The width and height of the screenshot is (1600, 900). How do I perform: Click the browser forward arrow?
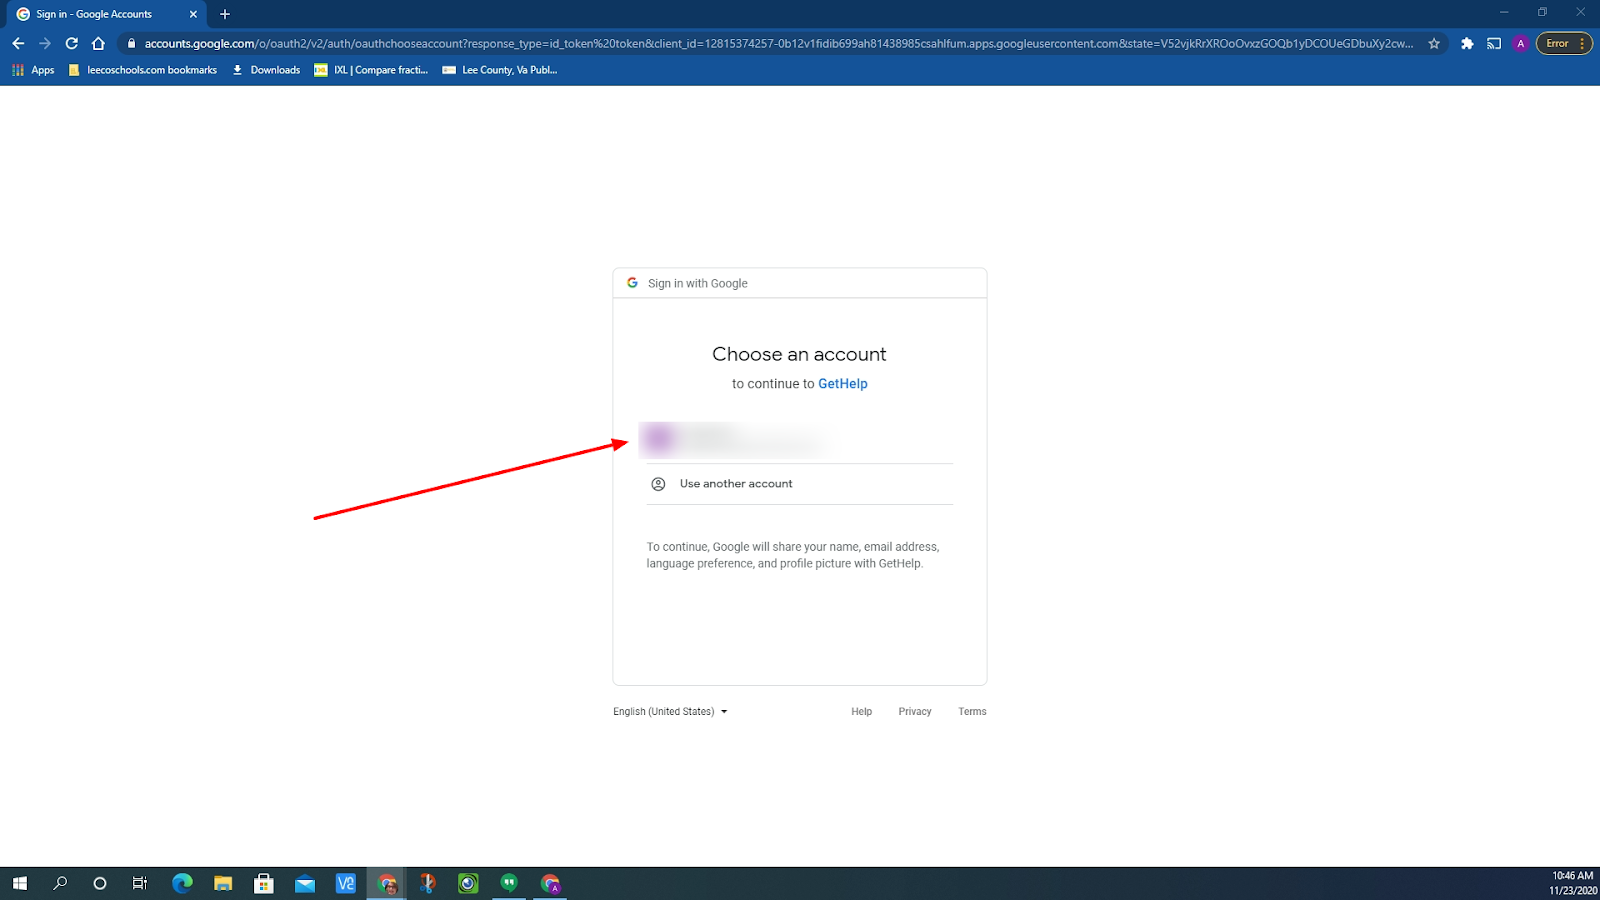45,43
